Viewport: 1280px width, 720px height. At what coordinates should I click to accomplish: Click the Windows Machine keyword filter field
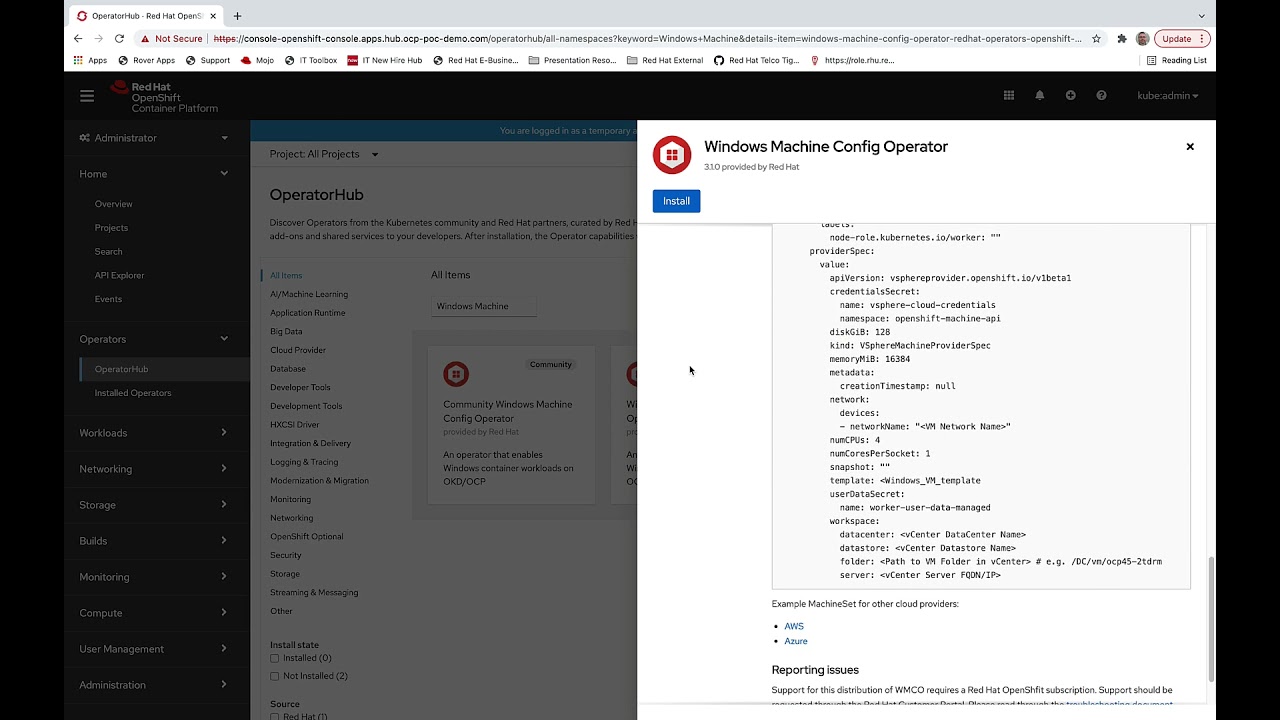484,306
